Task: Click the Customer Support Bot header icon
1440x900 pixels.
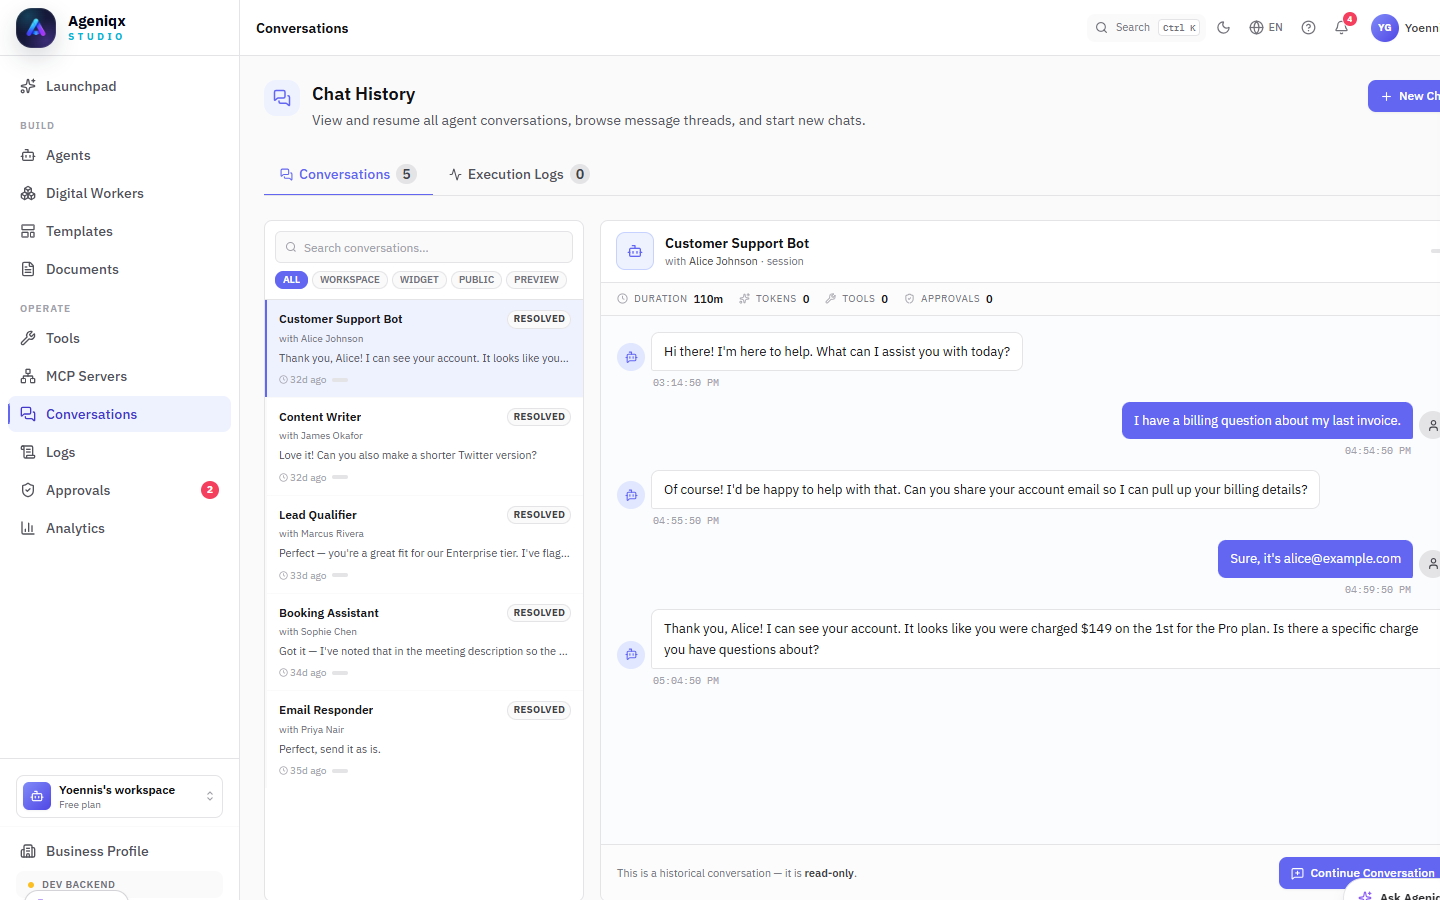Action: coord(635,251)
